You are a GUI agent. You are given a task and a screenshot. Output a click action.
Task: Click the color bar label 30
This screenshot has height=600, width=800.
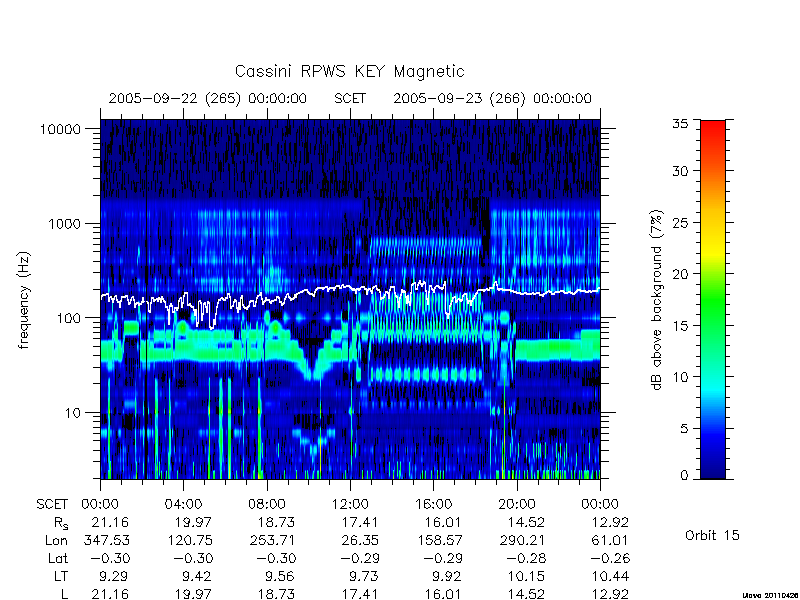point(680,171)
